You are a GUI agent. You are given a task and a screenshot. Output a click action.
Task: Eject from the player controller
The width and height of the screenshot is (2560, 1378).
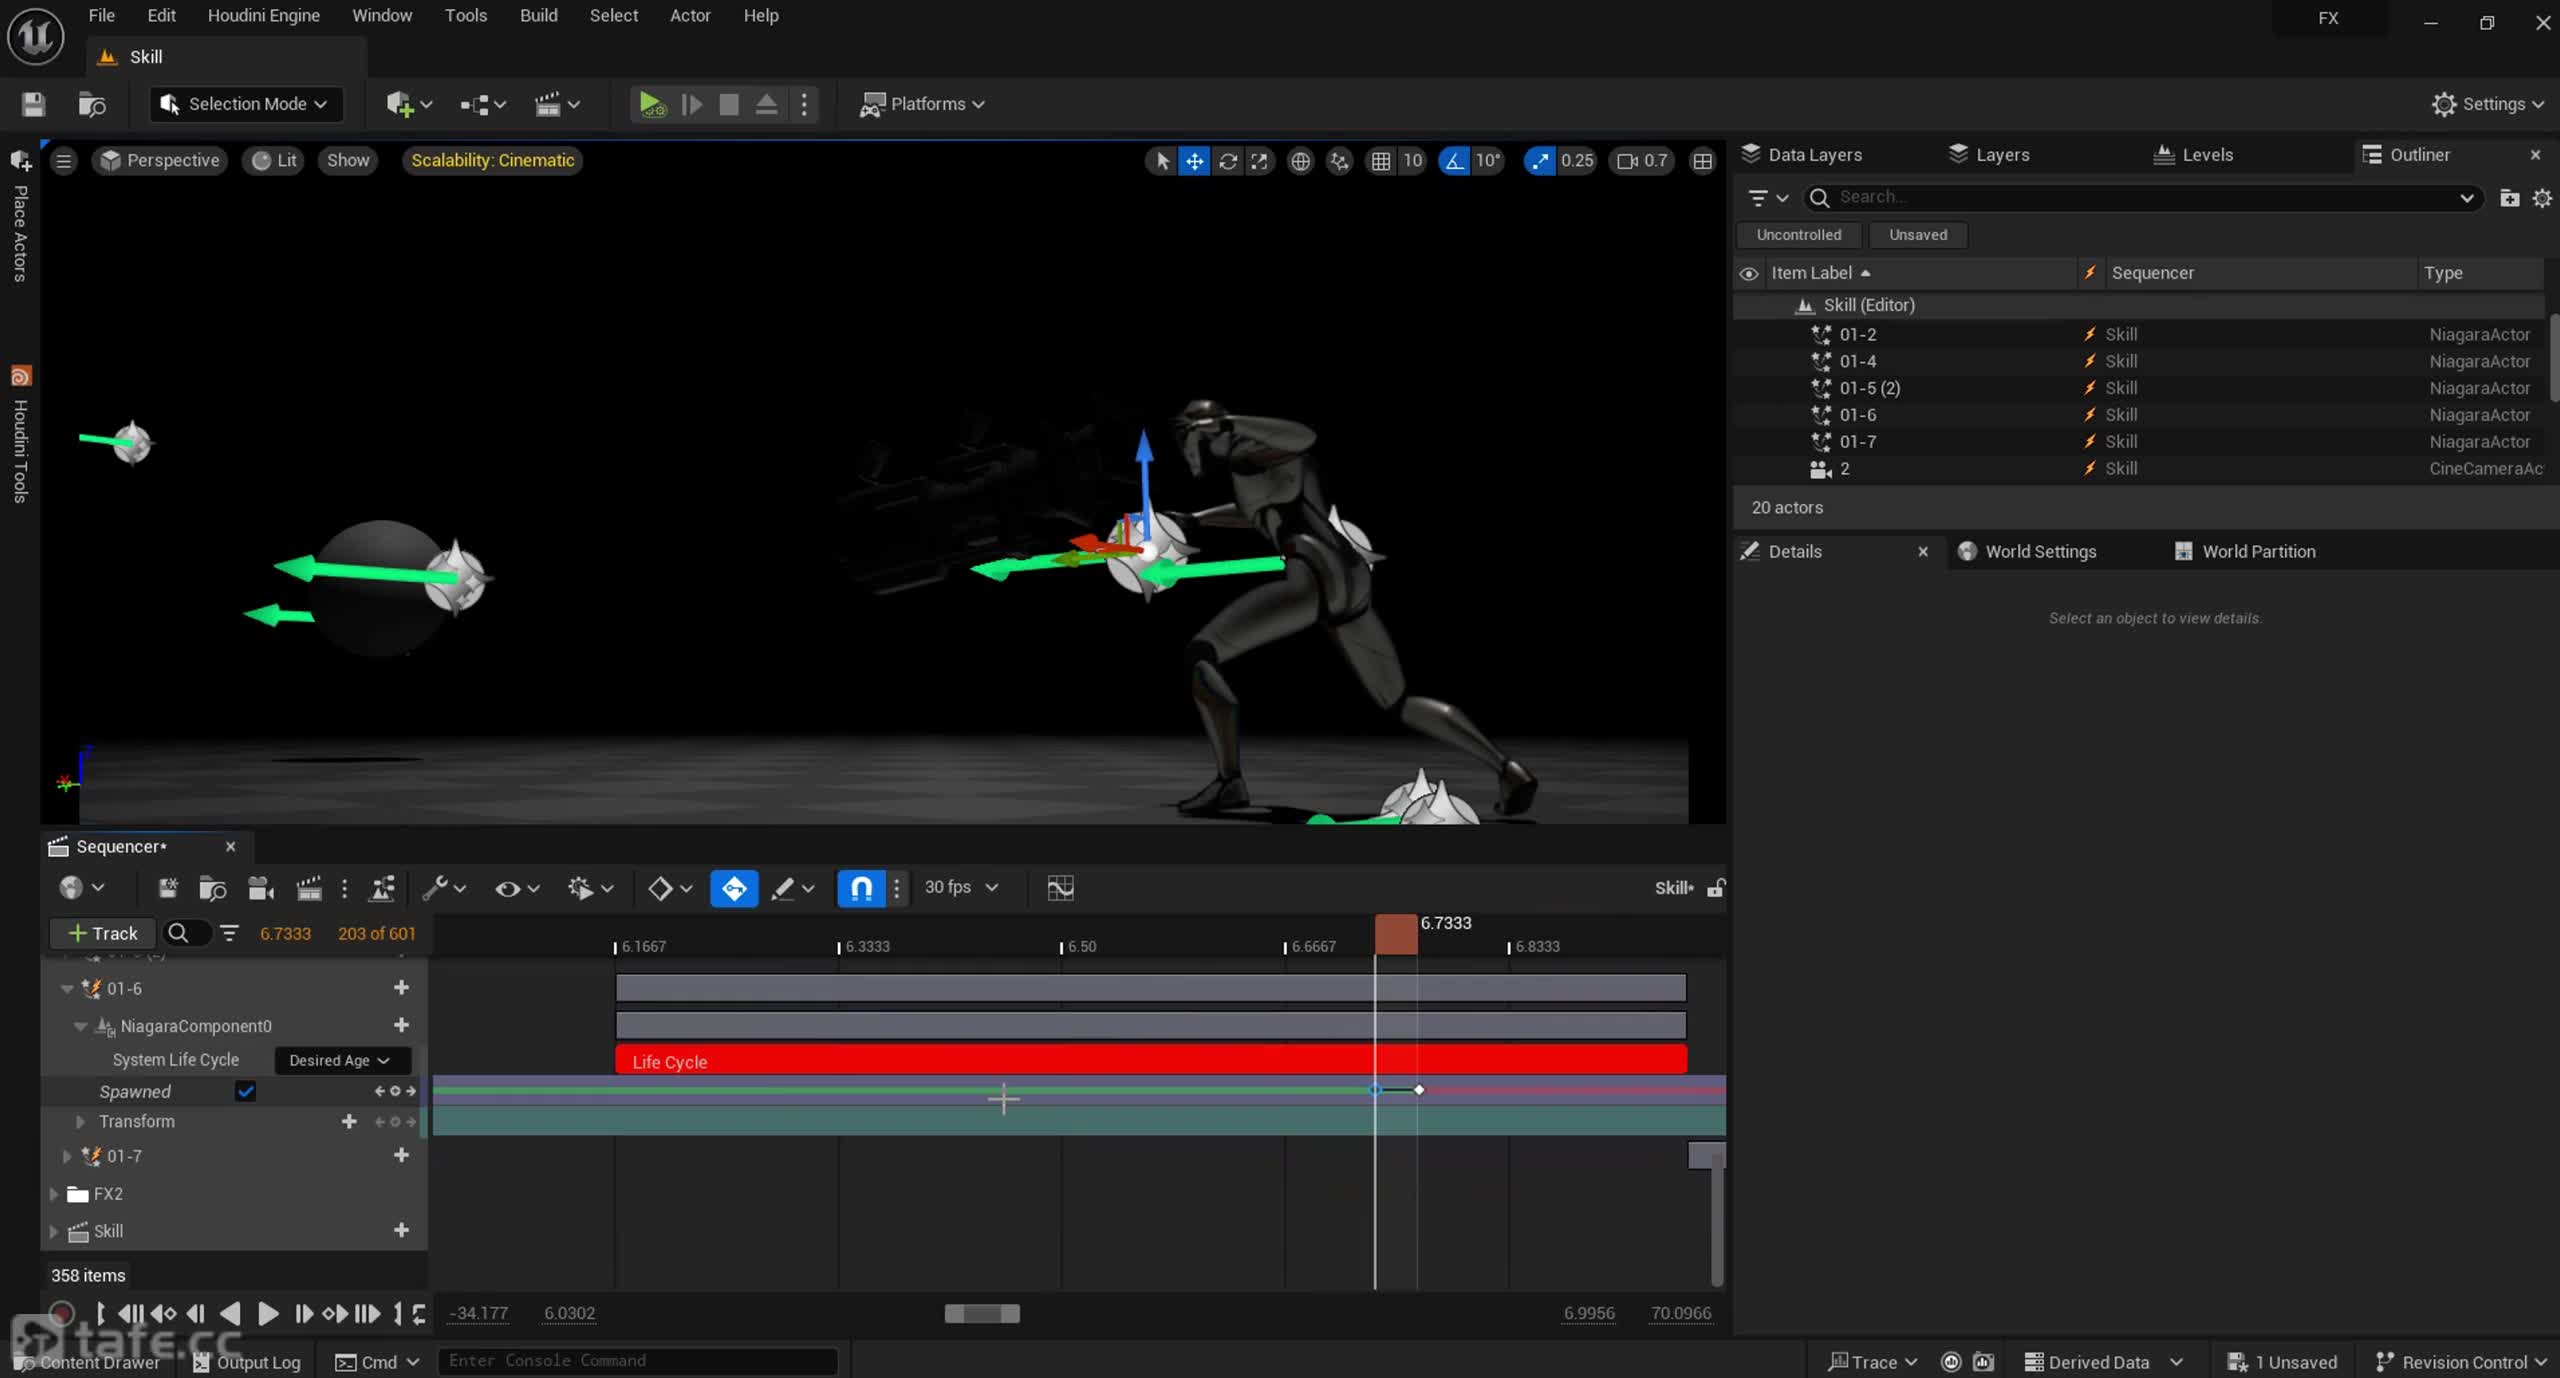click(766, 104)
